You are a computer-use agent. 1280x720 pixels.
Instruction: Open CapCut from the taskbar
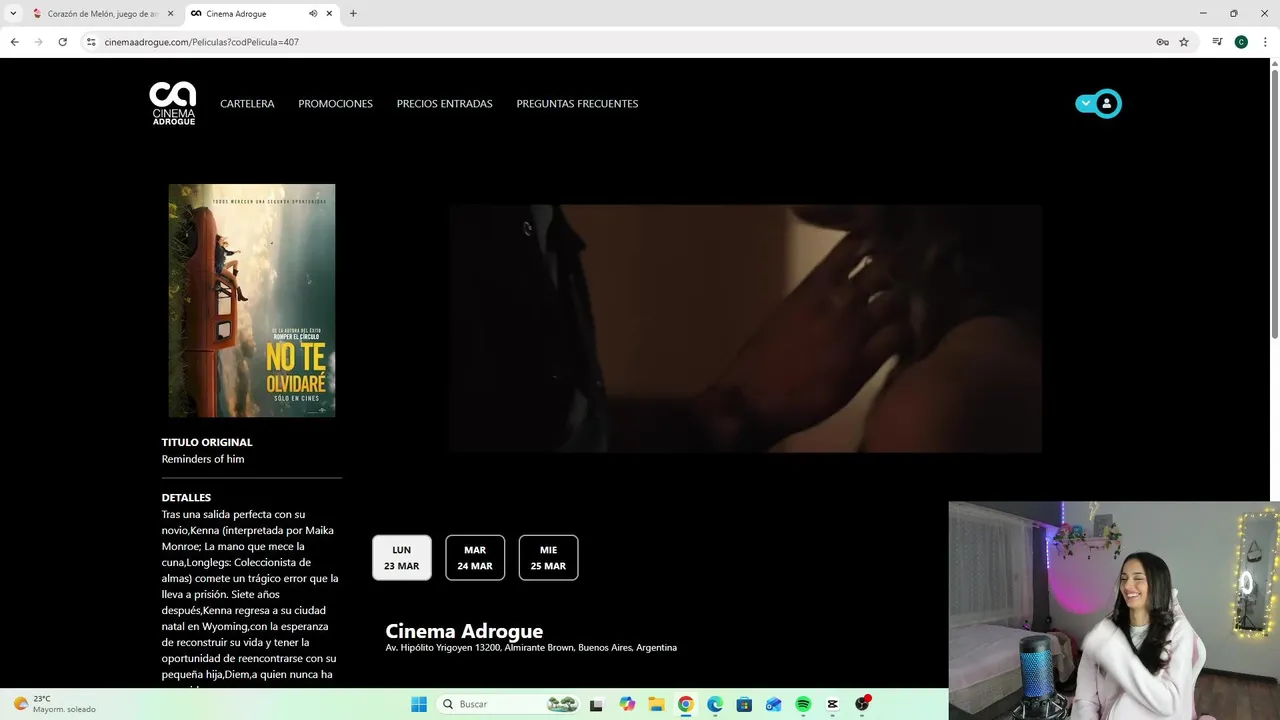point(832,704)
